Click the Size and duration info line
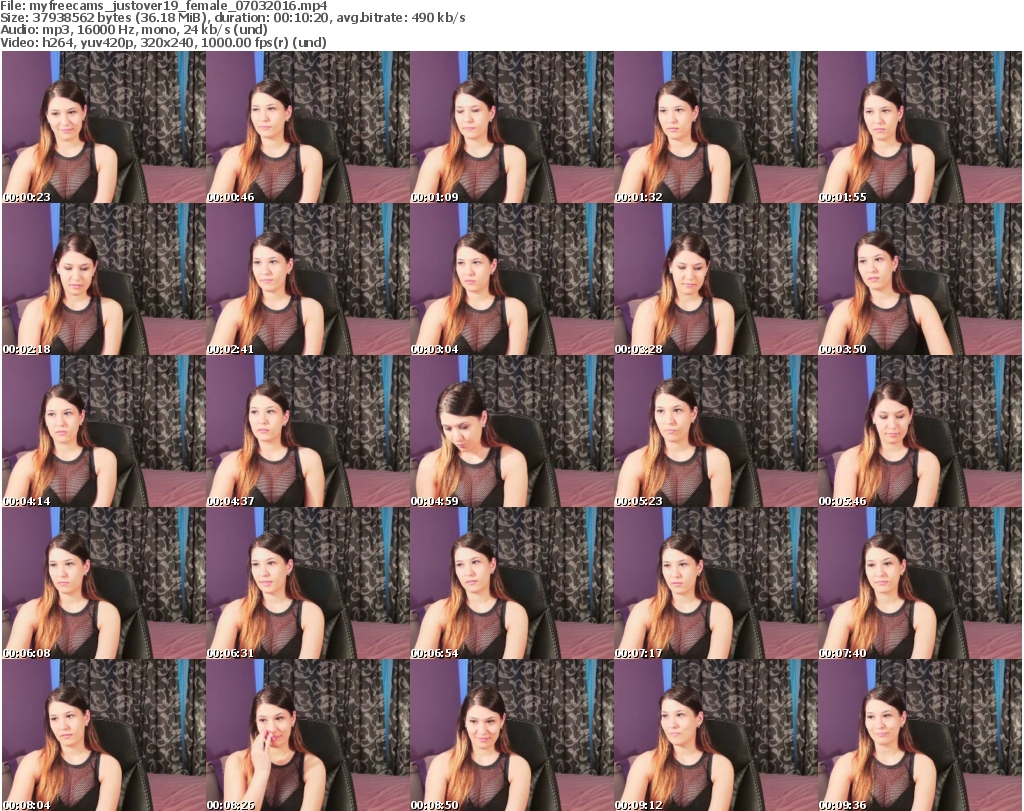 click(x=232, y=18)
